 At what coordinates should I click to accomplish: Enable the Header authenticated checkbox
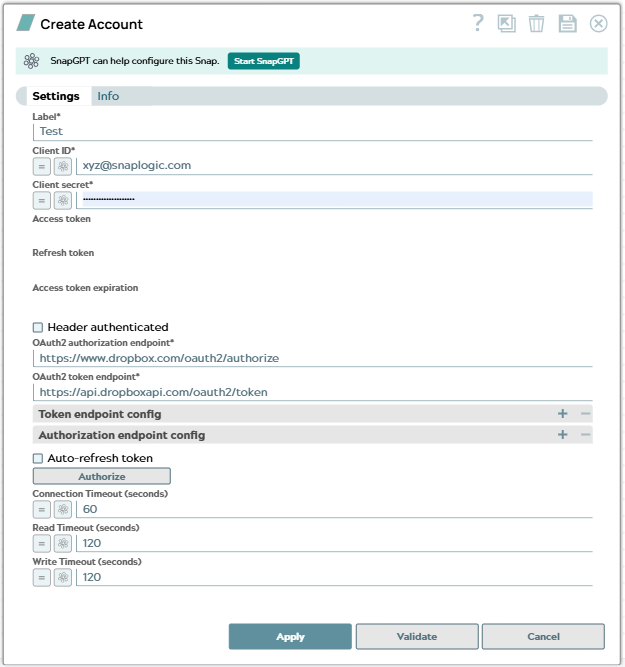coord(38,327)
